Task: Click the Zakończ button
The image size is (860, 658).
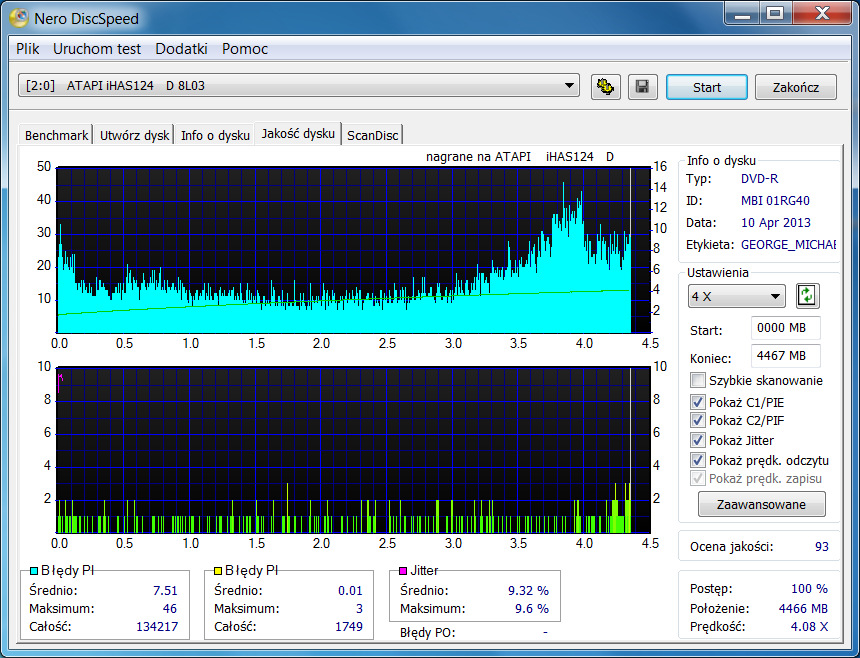Action: (796, 87)
